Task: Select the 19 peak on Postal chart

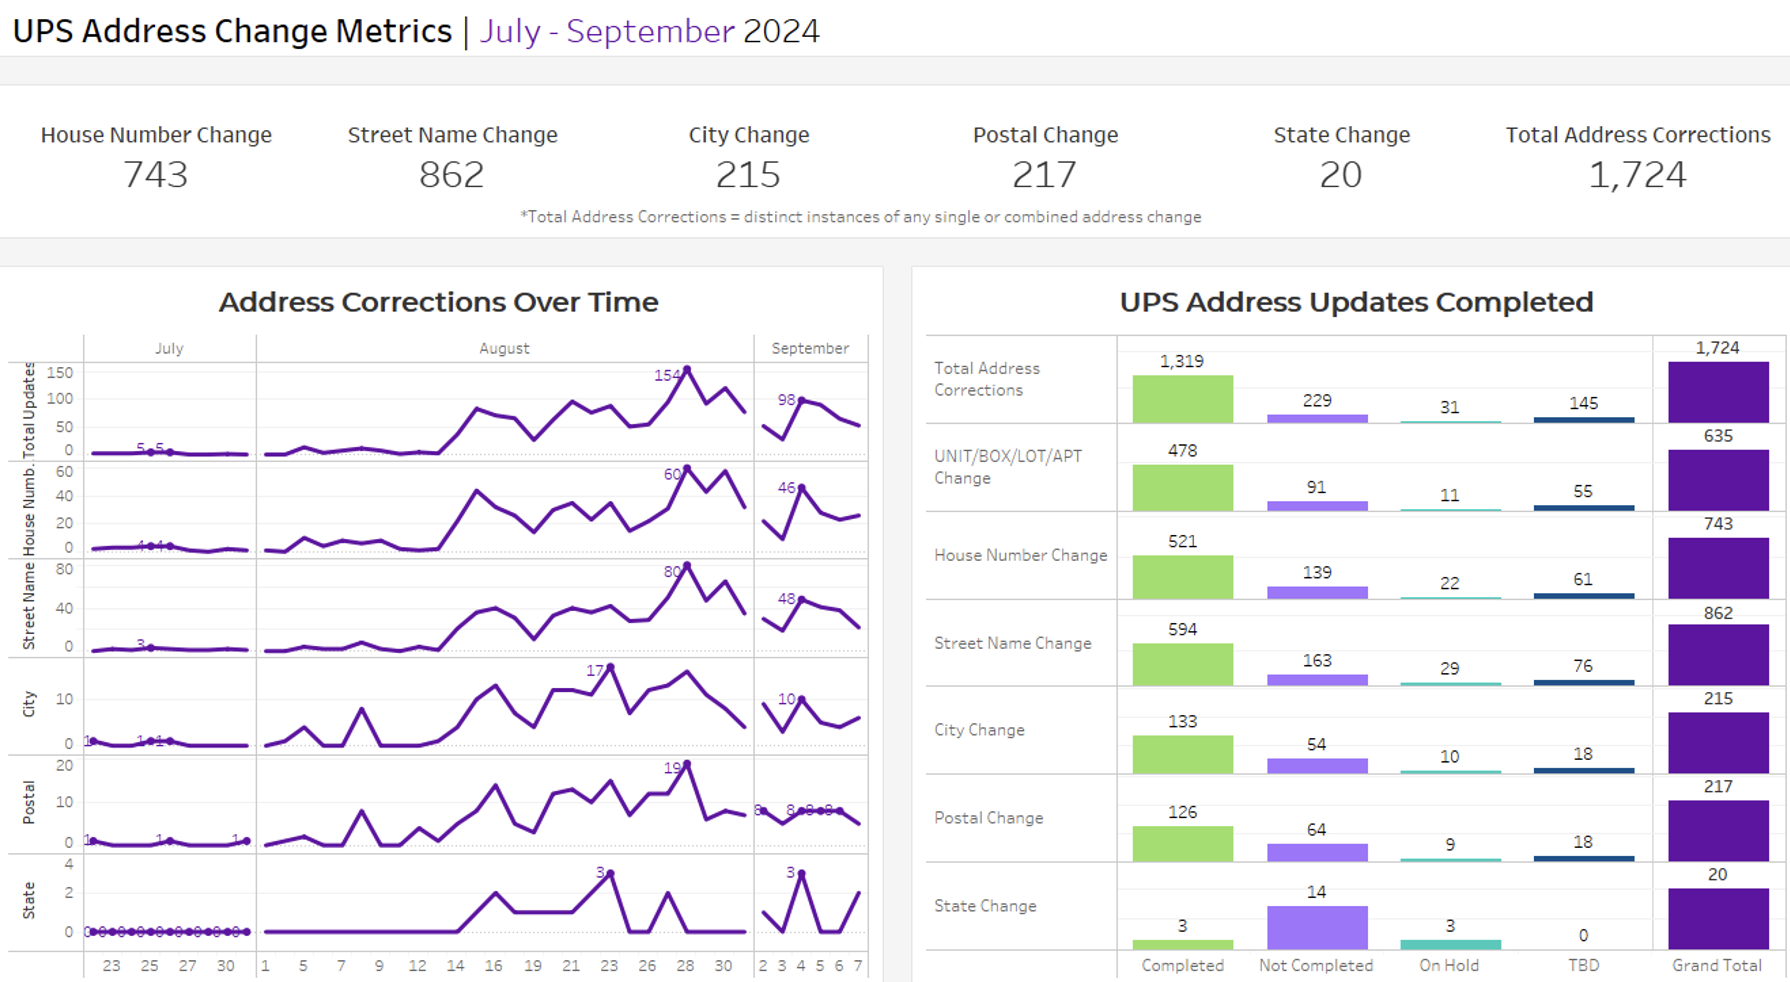Action: tap(686, 765)
